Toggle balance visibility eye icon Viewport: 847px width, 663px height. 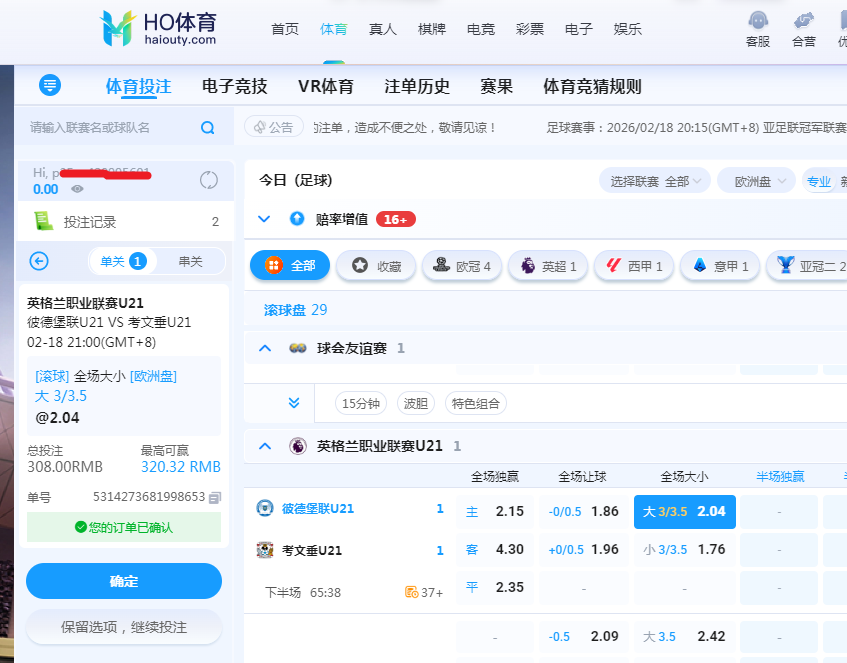pyautogui.click(x=78, y=189)
